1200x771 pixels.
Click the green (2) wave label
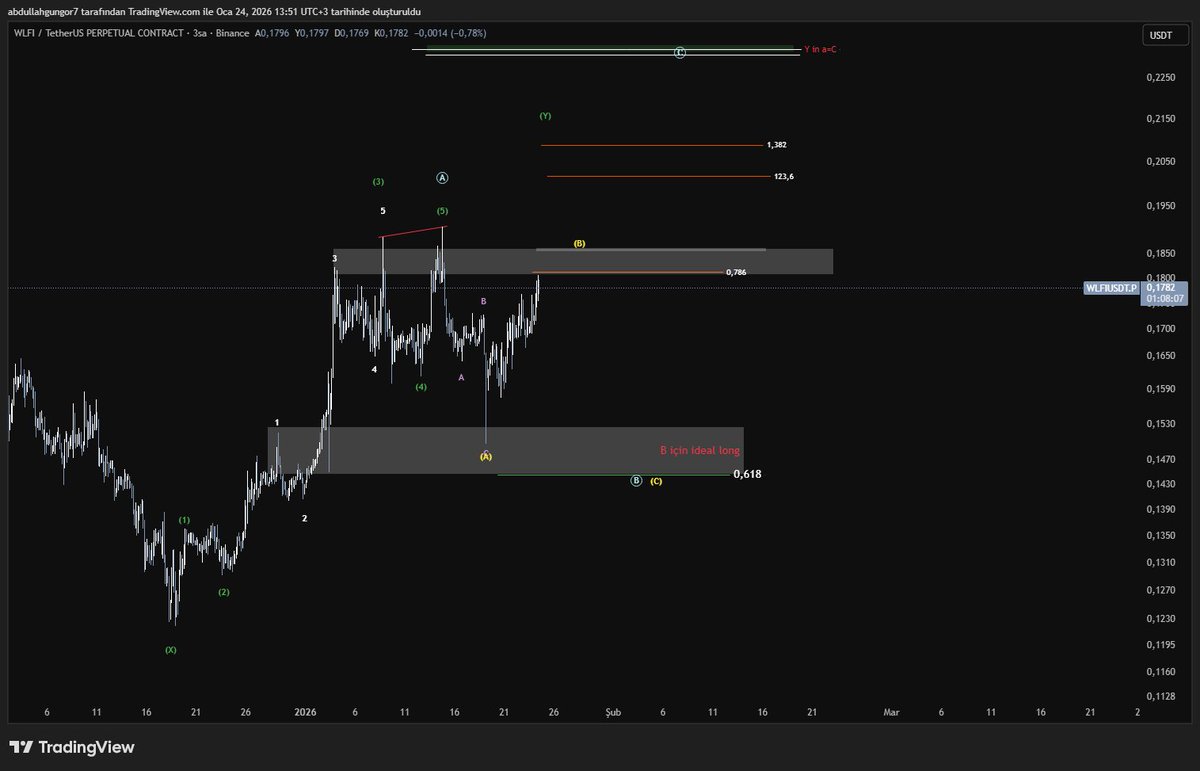224,592
